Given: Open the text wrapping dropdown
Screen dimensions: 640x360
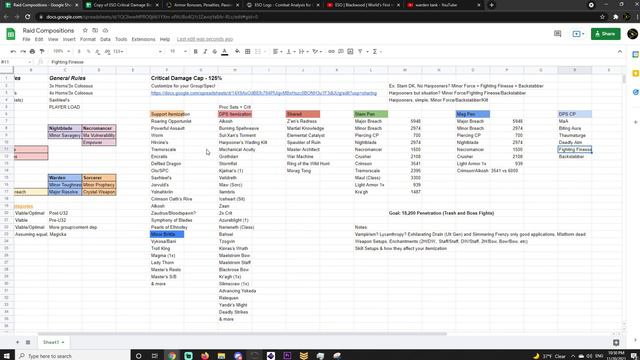Looking at the screenshot, I should click(303, 51).
